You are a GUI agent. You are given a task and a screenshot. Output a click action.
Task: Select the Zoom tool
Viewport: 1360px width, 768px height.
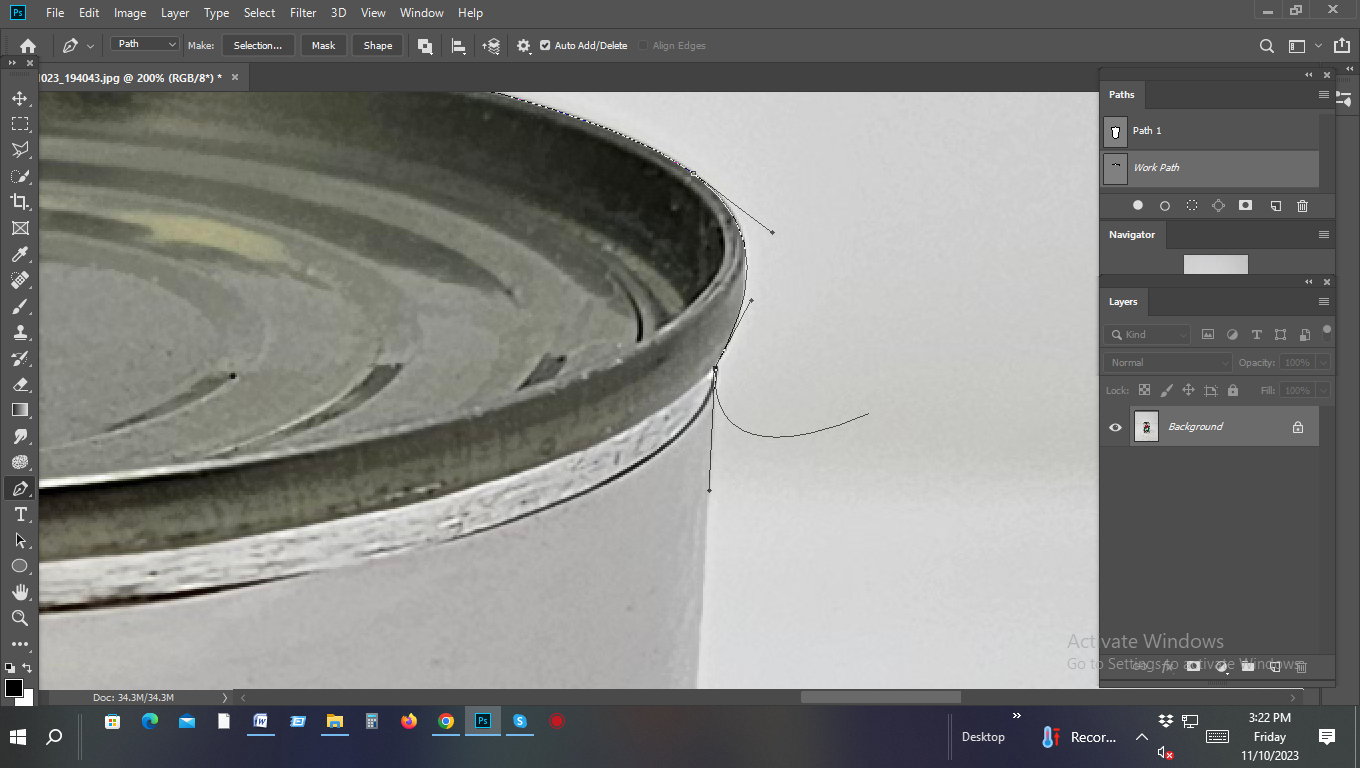pyautogui.click(x=19, y=618)
